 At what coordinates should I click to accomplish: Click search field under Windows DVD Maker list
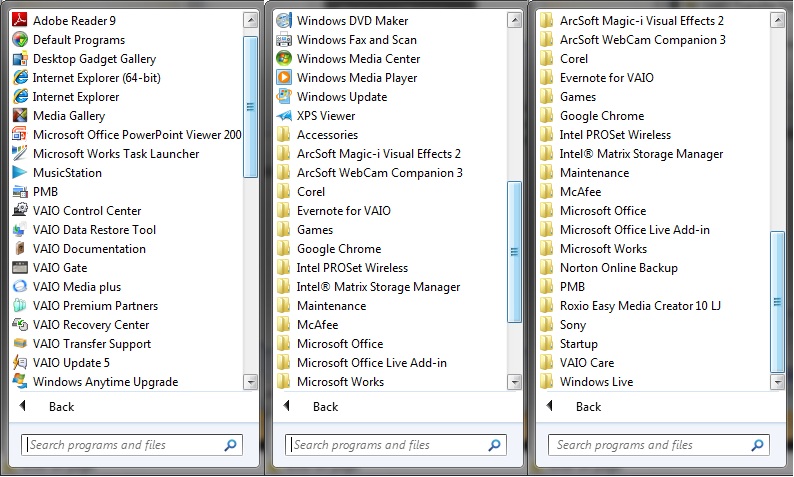pos(395,445)
